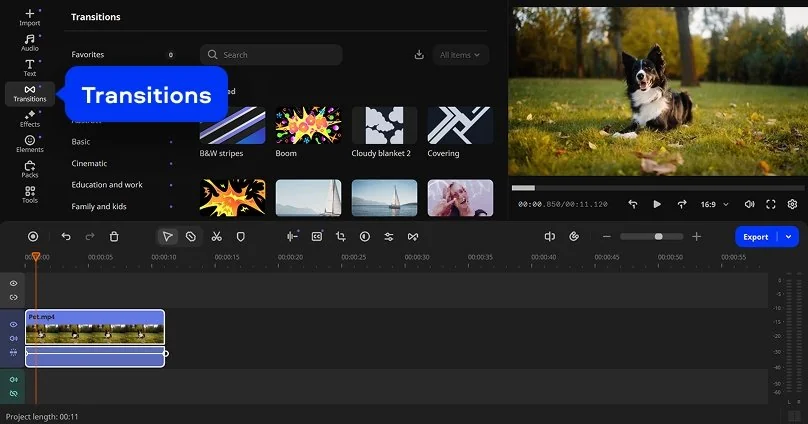The height and width of the screenshot is (424, 808).
Task: Delete clip with the trash icon
Action: [114, 237]
